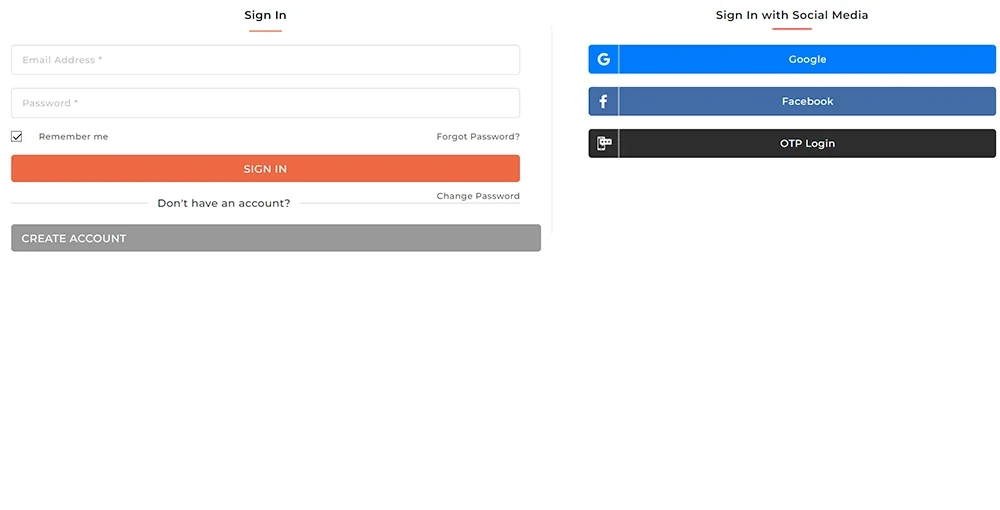Click the underline below Social Media heading
This screenshot has height=510, width=1000.
tap(791, 29)
